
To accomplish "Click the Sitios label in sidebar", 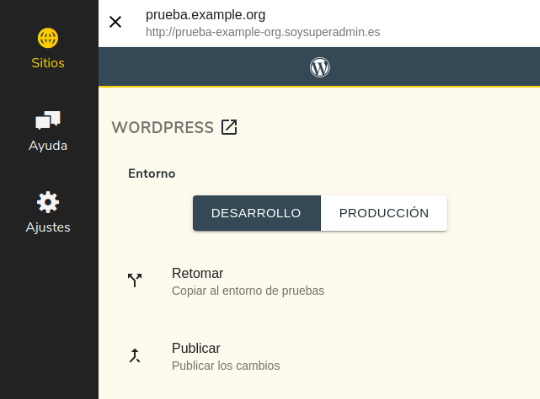I will [x=48, y=63].
